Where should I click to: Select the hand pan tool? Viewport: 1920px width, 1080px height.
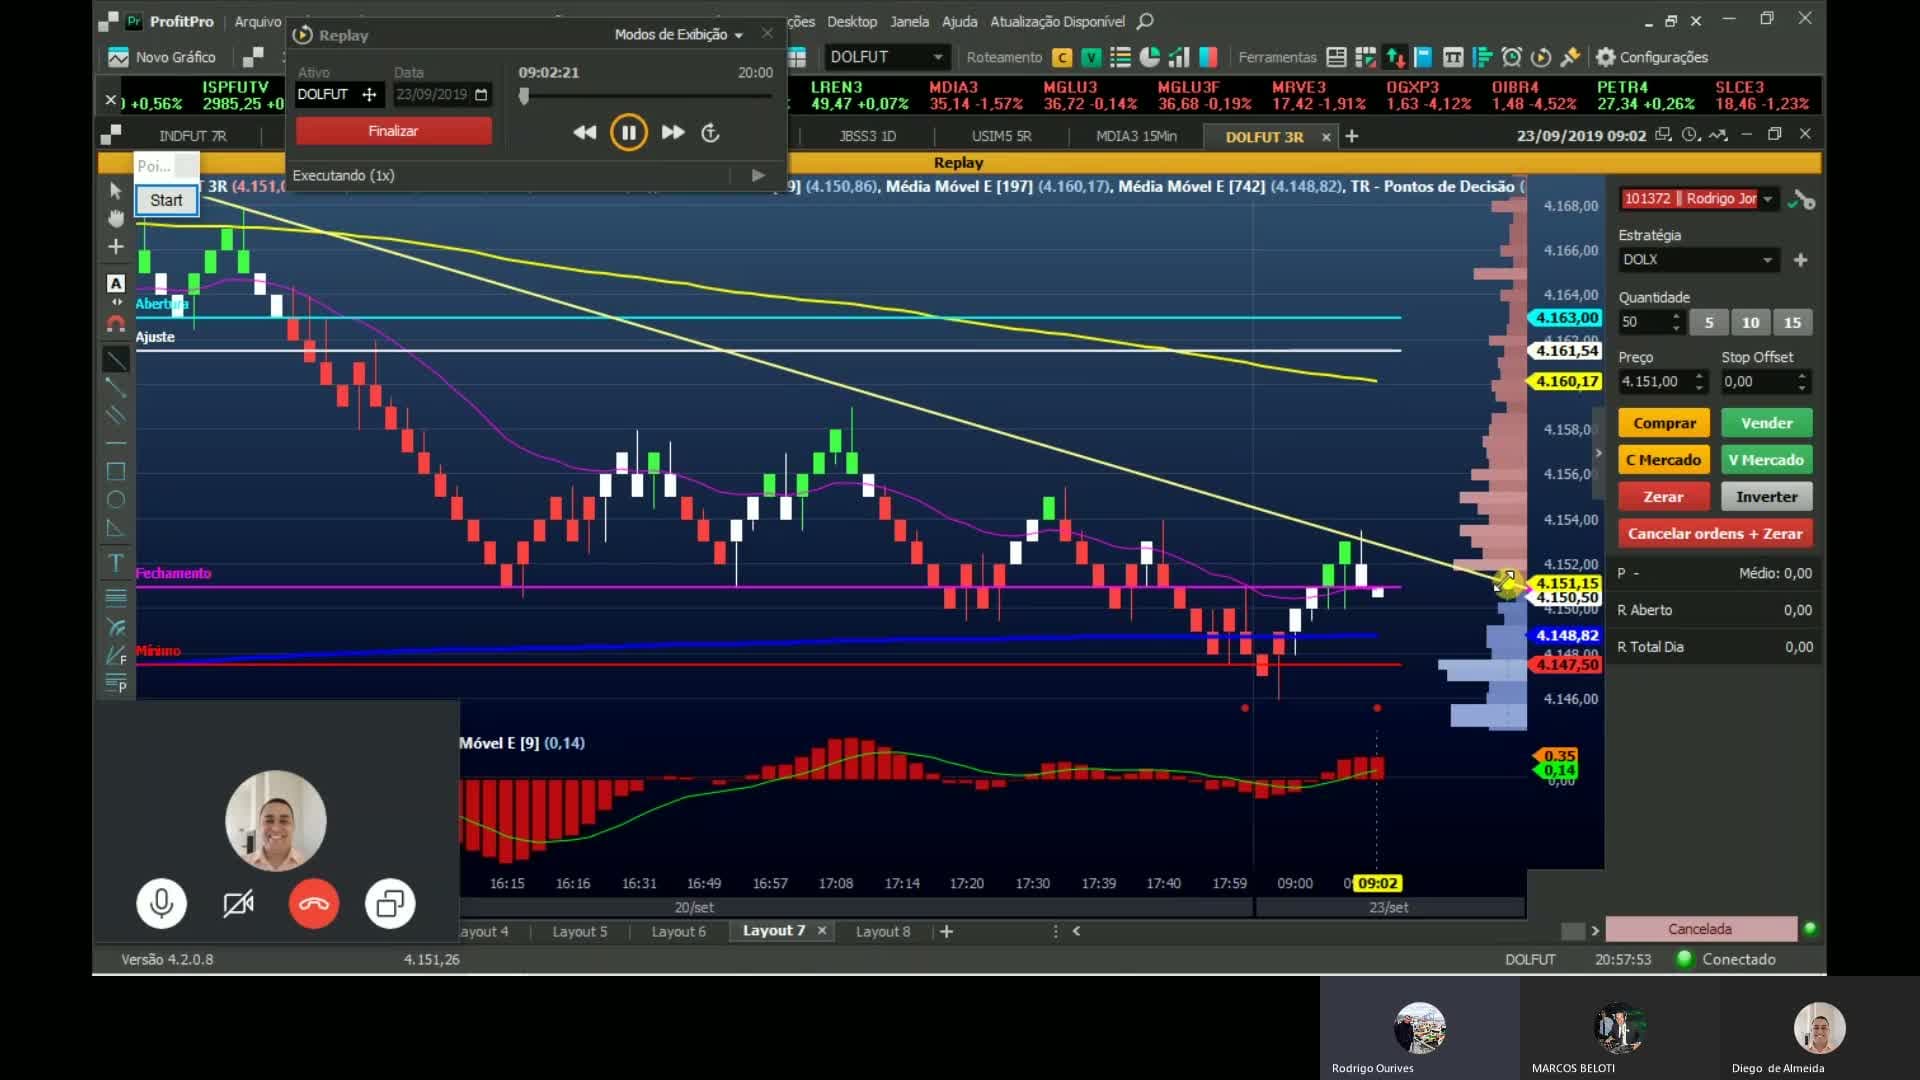tap(116, 218)
